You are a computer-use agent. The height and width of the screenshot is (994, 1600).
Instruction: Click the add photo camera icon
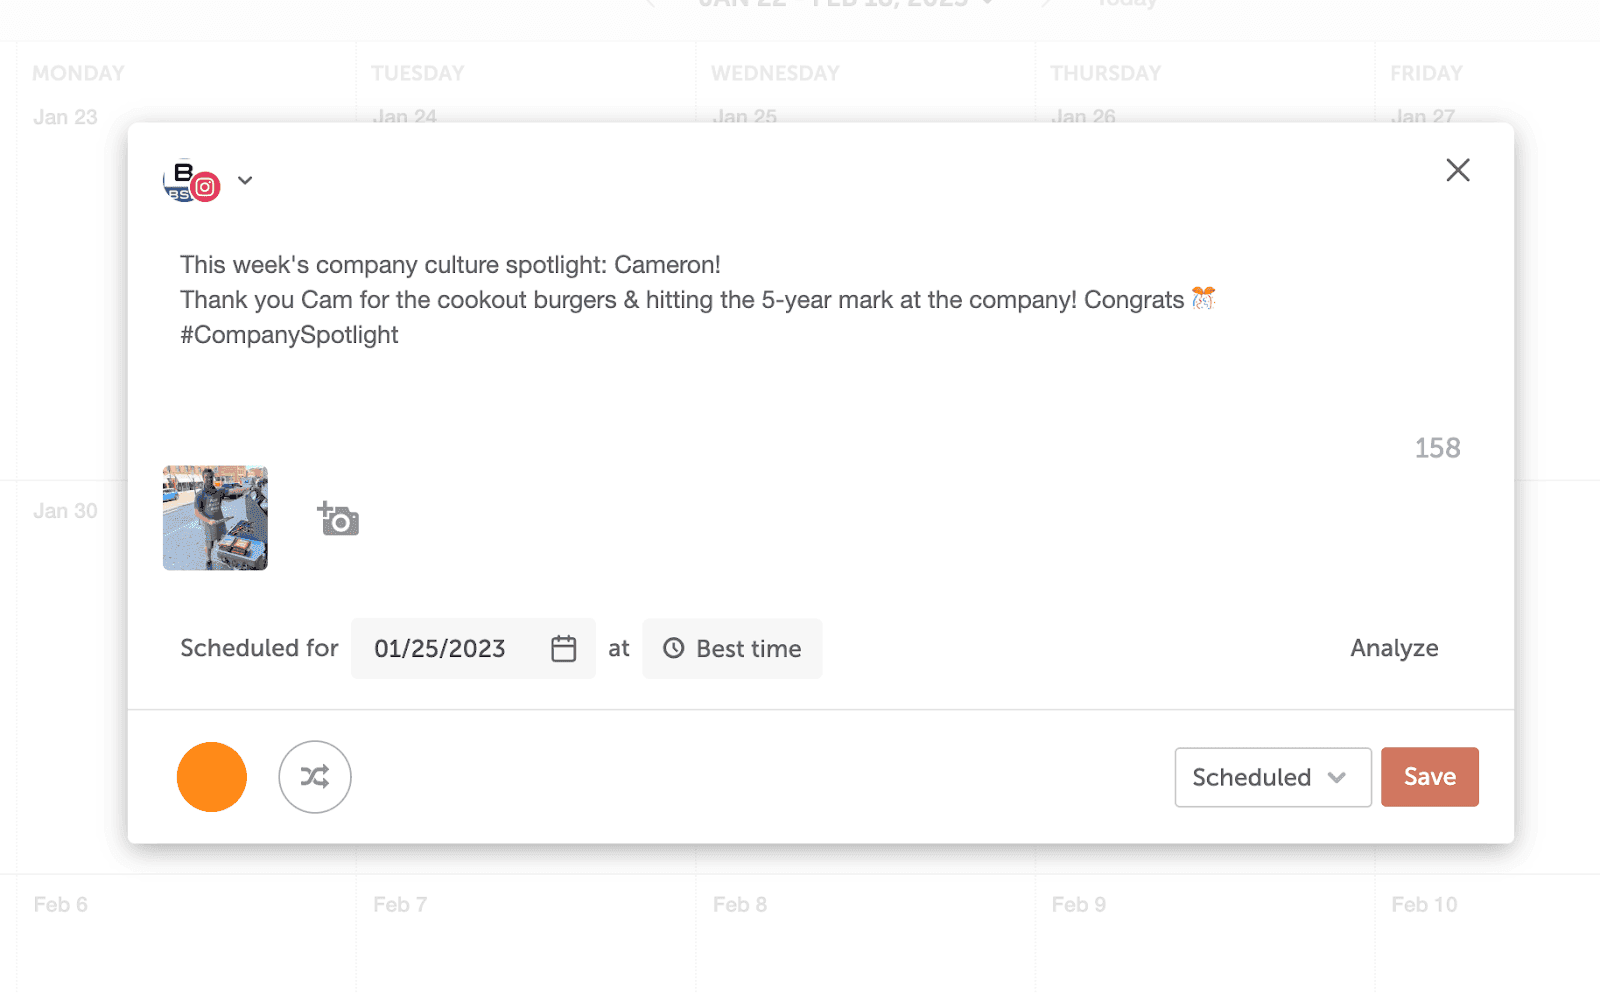tap(339, 519)
